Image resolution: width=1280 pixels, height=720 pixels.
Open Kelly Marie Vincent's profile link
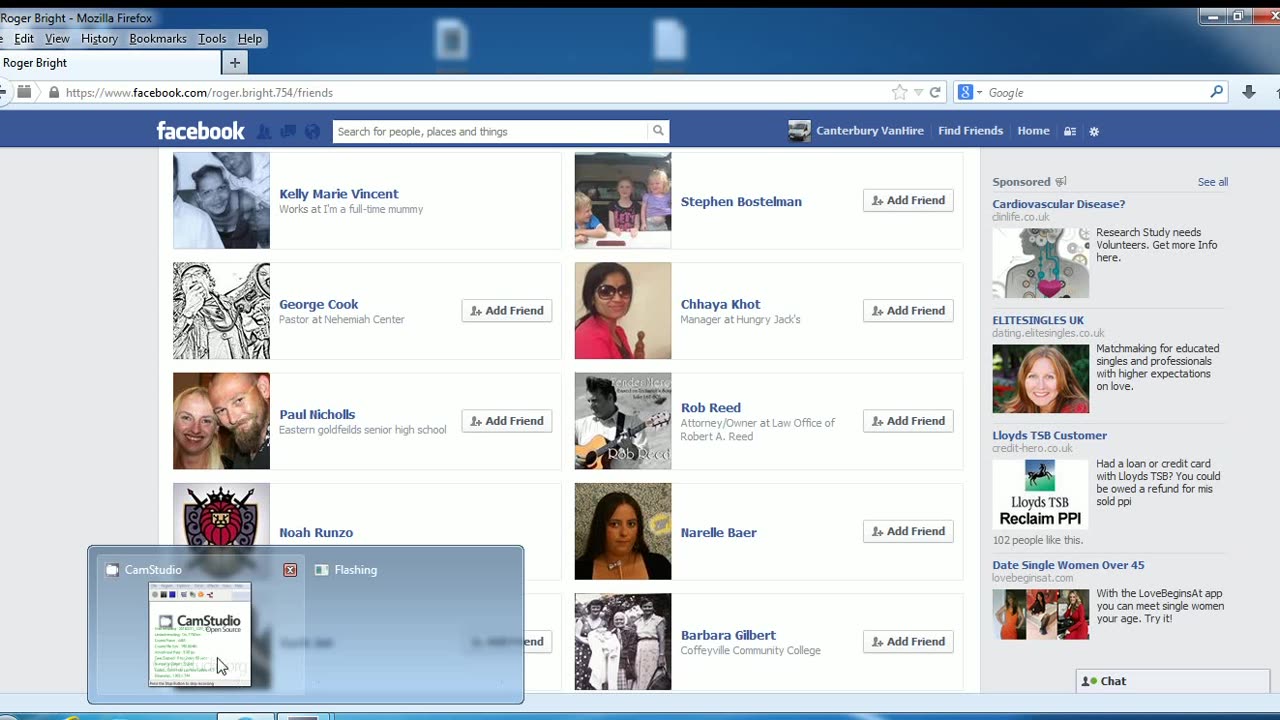[x=339, y=194]
